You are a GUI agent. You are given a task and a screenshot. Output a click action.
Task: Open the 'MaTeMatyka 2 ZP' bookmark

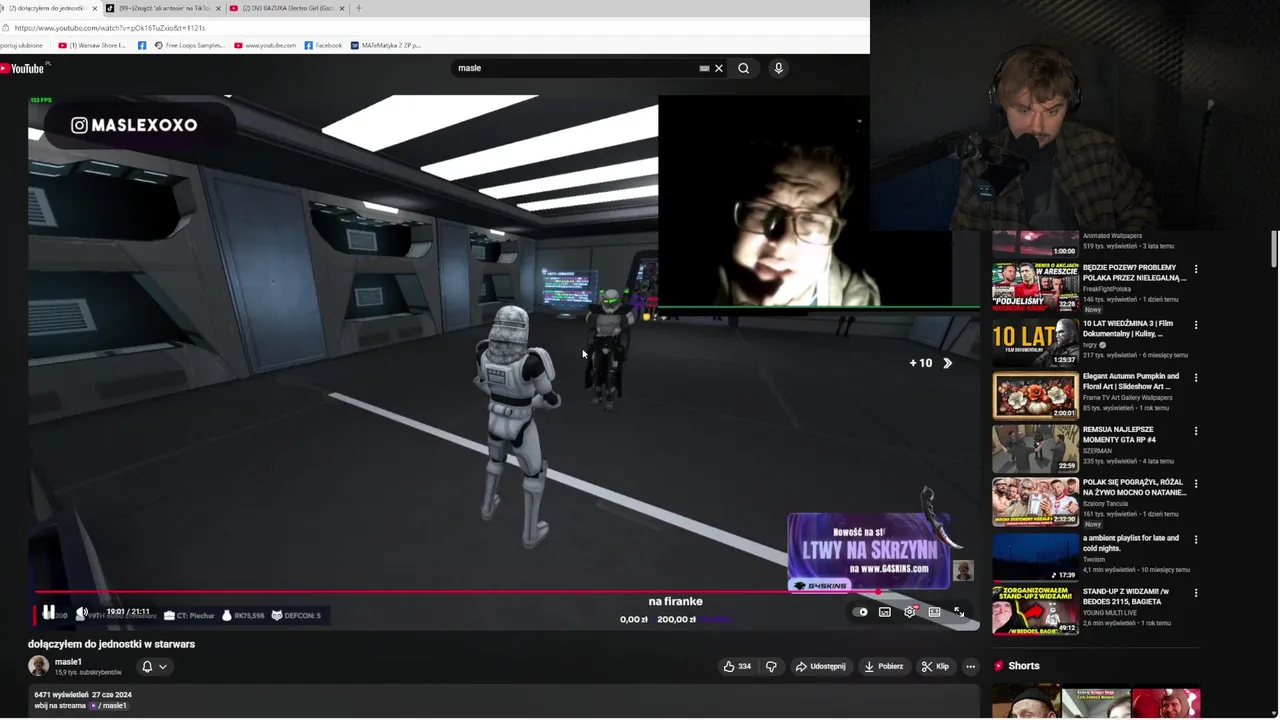386,45
